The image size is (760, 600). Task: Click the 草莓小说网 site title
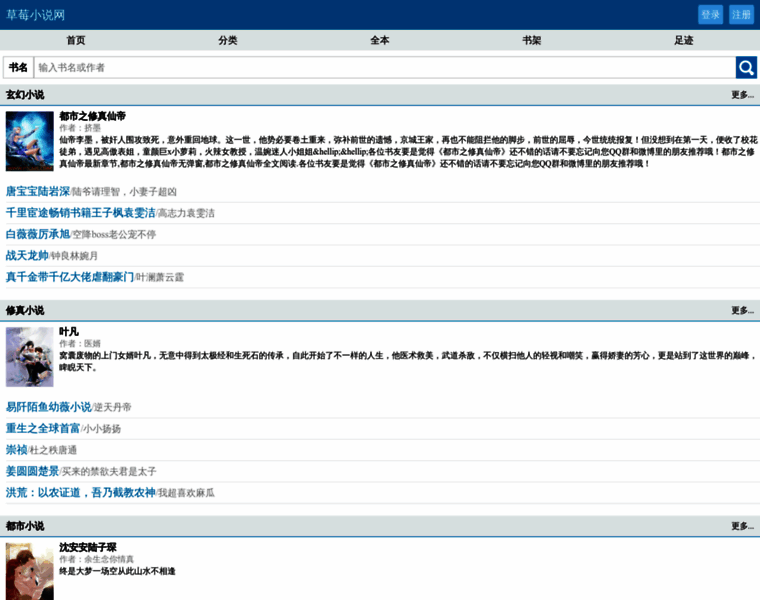pyautogui.click(x=35, y=15)
